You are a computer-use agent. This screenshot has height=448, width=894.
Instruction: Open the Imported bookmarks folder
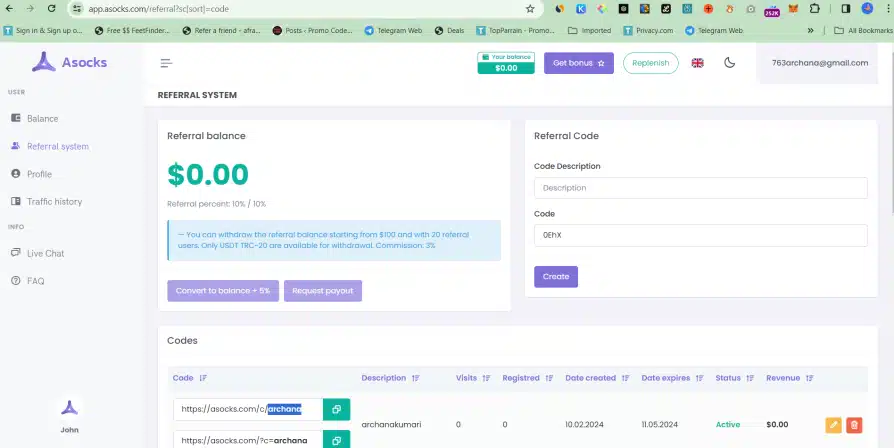click(590, 31)
